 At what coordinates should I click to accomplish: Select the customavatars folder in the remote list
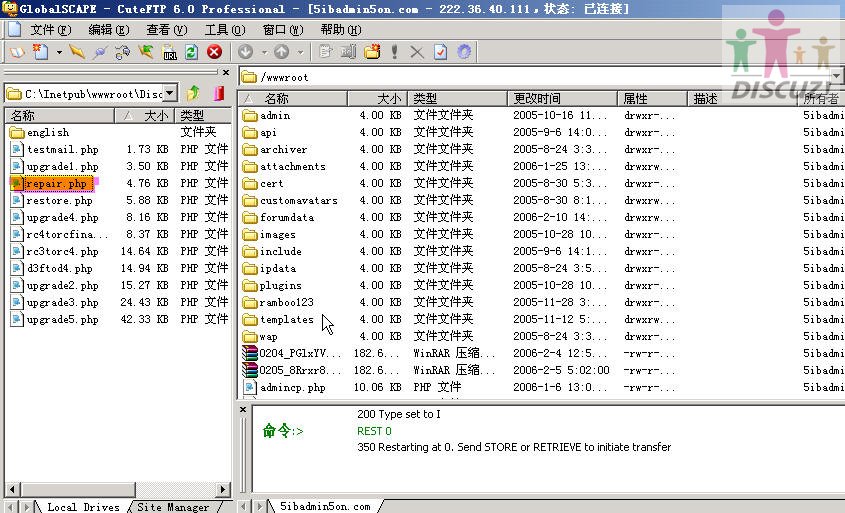pyautogui.click(x=299, y=200)
